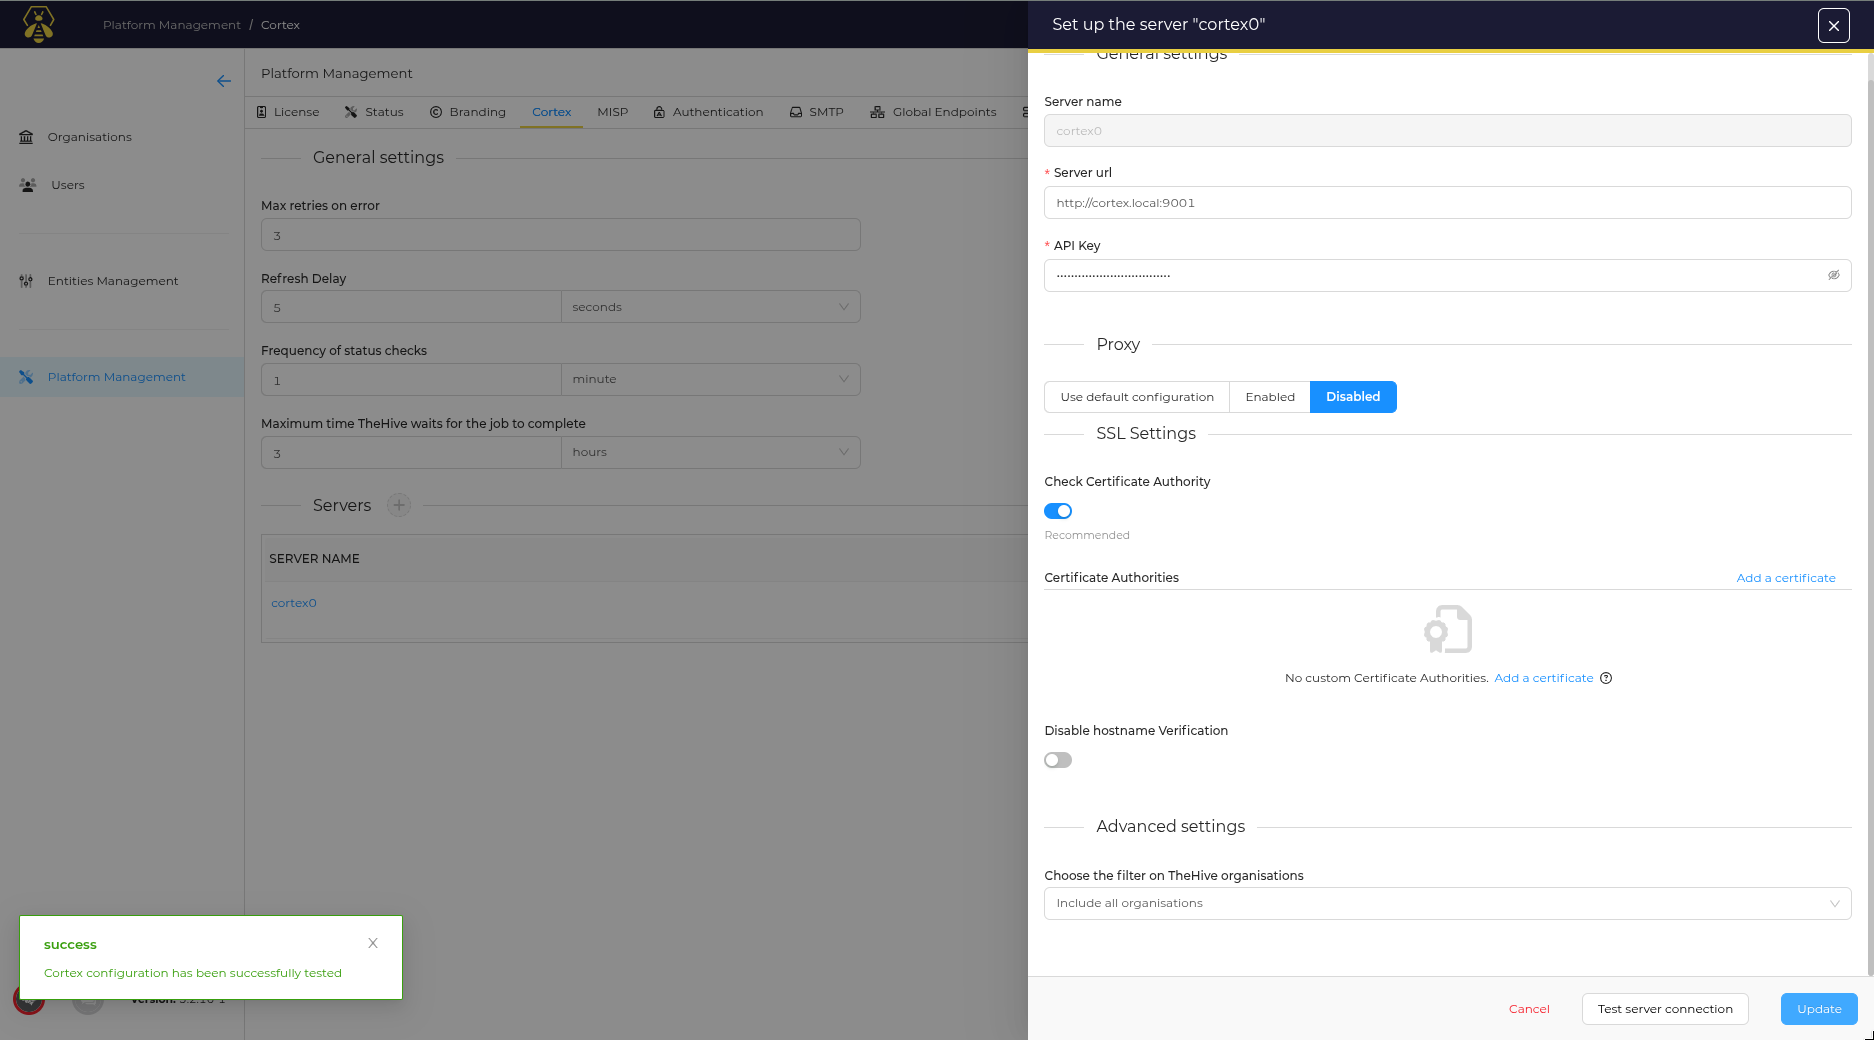Image resolution: width=1874 pixels, height=1040 pixels.
Task: Switch to the License tab
Action: coord(288,112)
